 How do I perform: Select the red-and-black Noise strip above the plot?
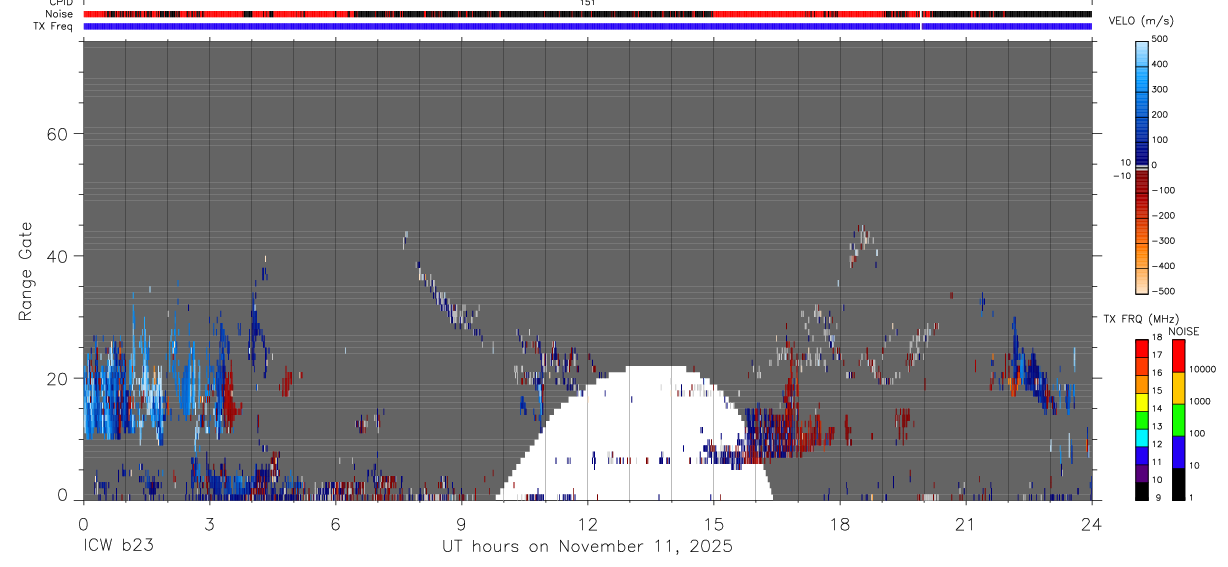pyautogui.click(x=587, y=14)
